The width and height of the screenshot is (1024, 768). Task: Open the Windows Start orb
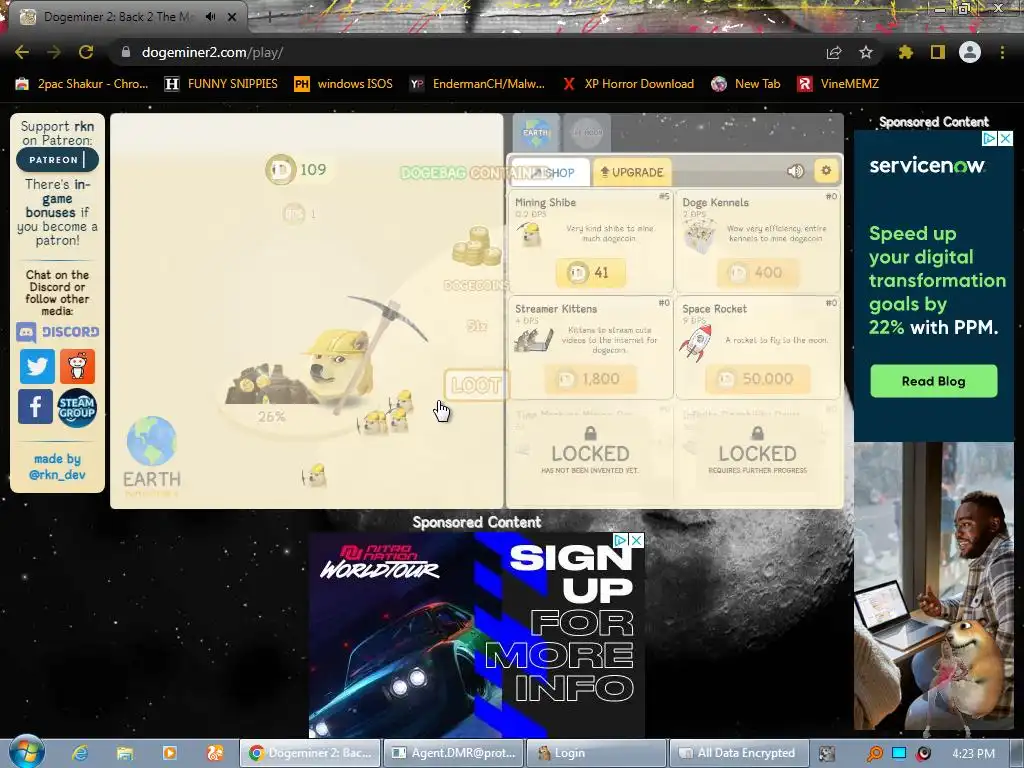27,752
